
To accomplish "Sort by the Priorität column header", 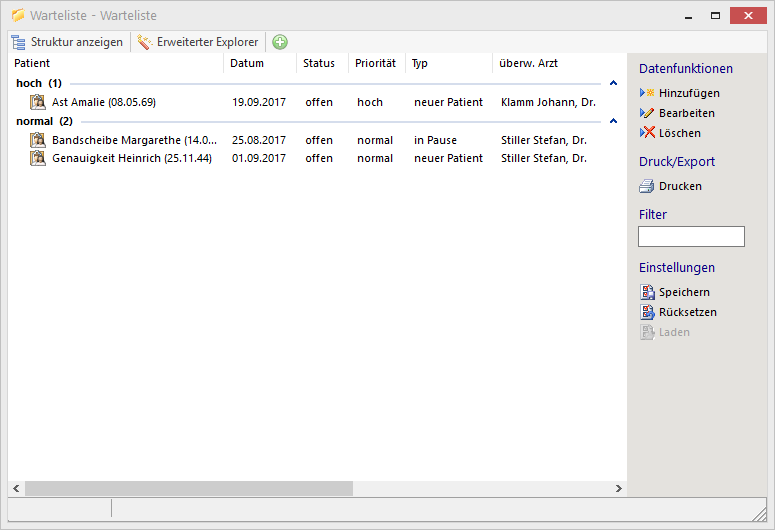I will [375, 63].
